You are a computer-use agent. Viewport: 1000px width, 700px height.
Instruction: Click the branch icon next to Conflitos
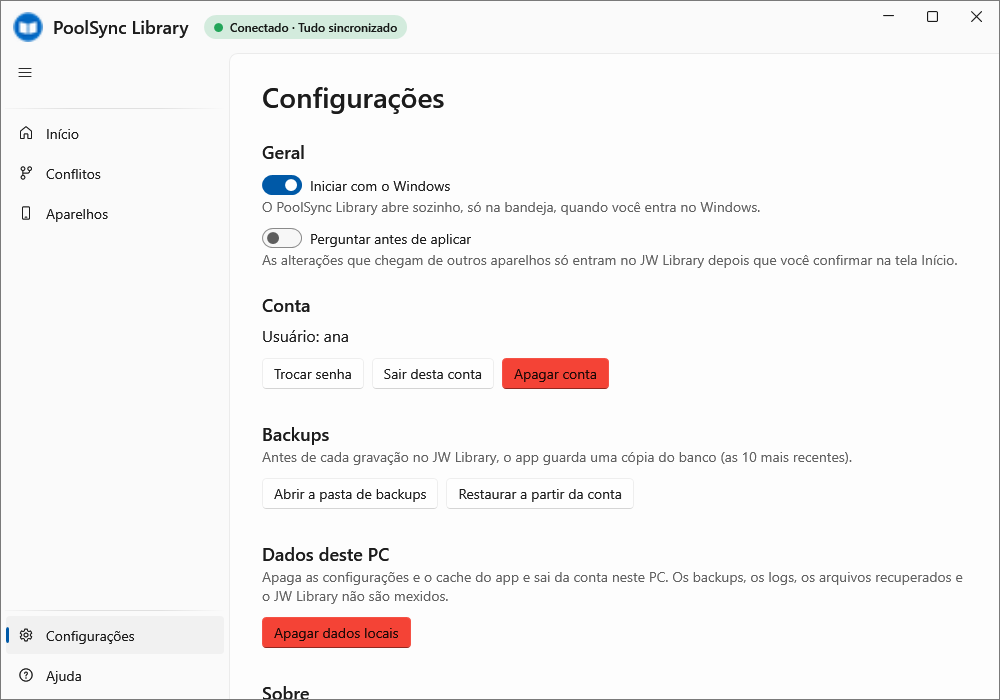click(x=26, y=173)
